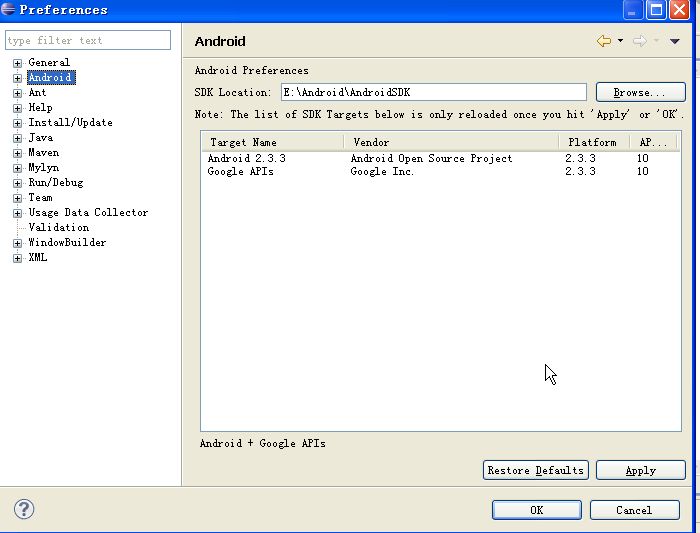Image resolution: width=700 pixels, height=533 pixels.
Task: Confirm with the OK button
Action: [x=537, y=510]
